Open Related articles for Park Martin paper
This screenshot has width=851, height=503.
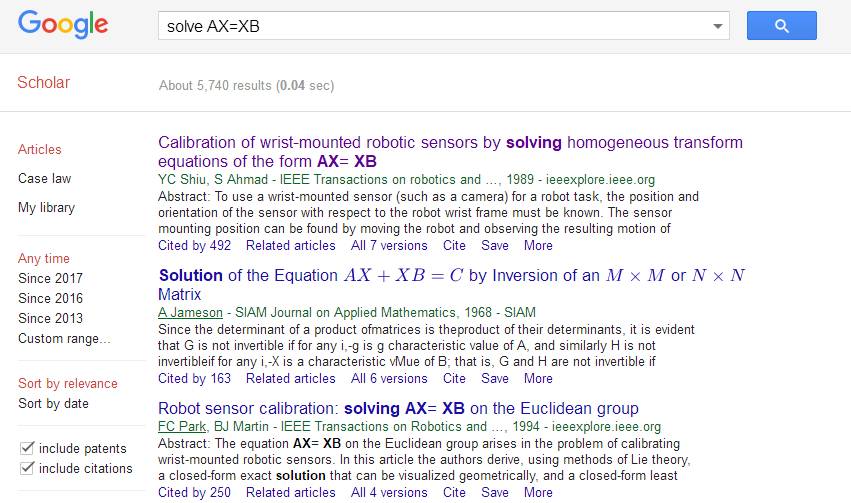291,492
